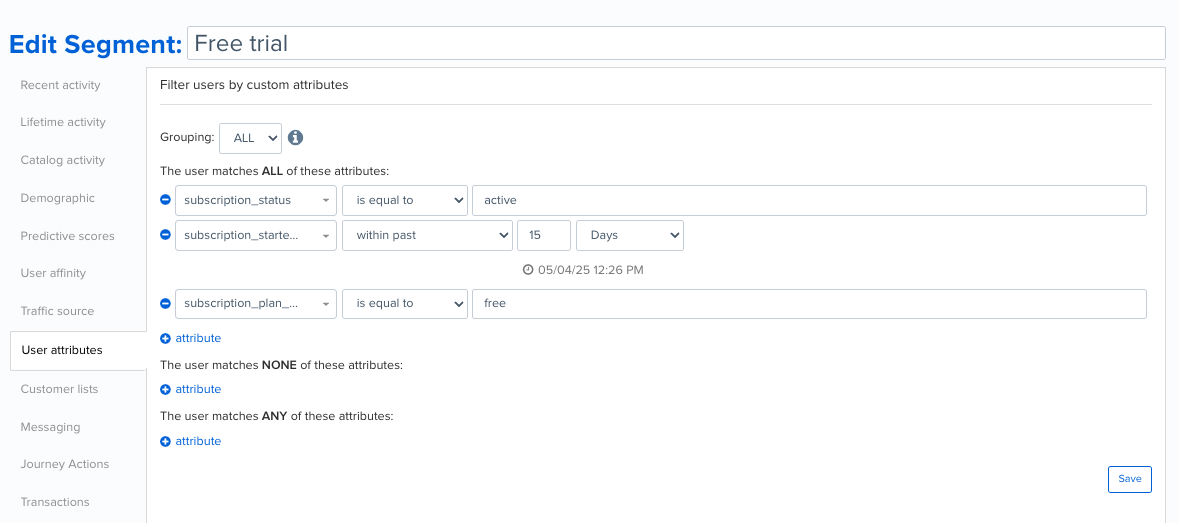Viewport: 1178px width, 523px height.
Task: Open the subscription_started attribute selector
Action: (255, 235)
